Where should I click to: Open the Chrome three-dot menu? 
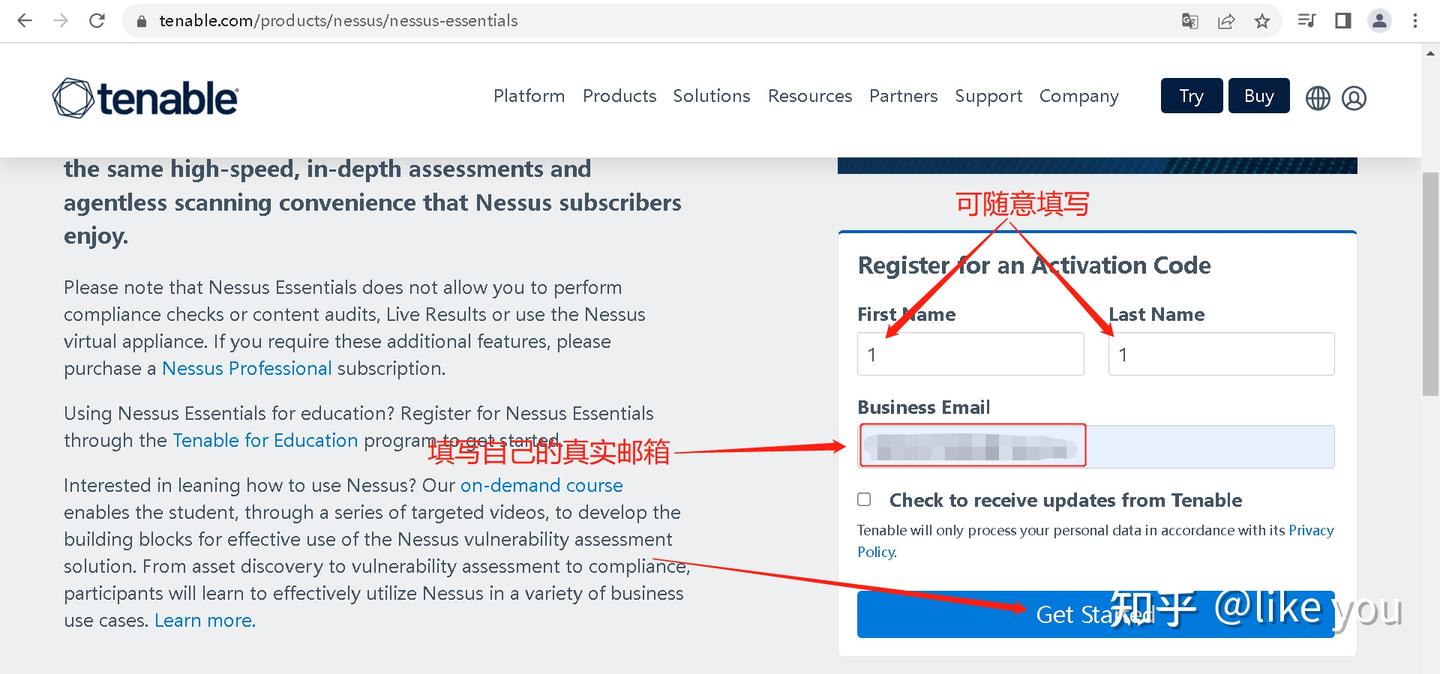pyautogui.click(x=1415, y=21)
